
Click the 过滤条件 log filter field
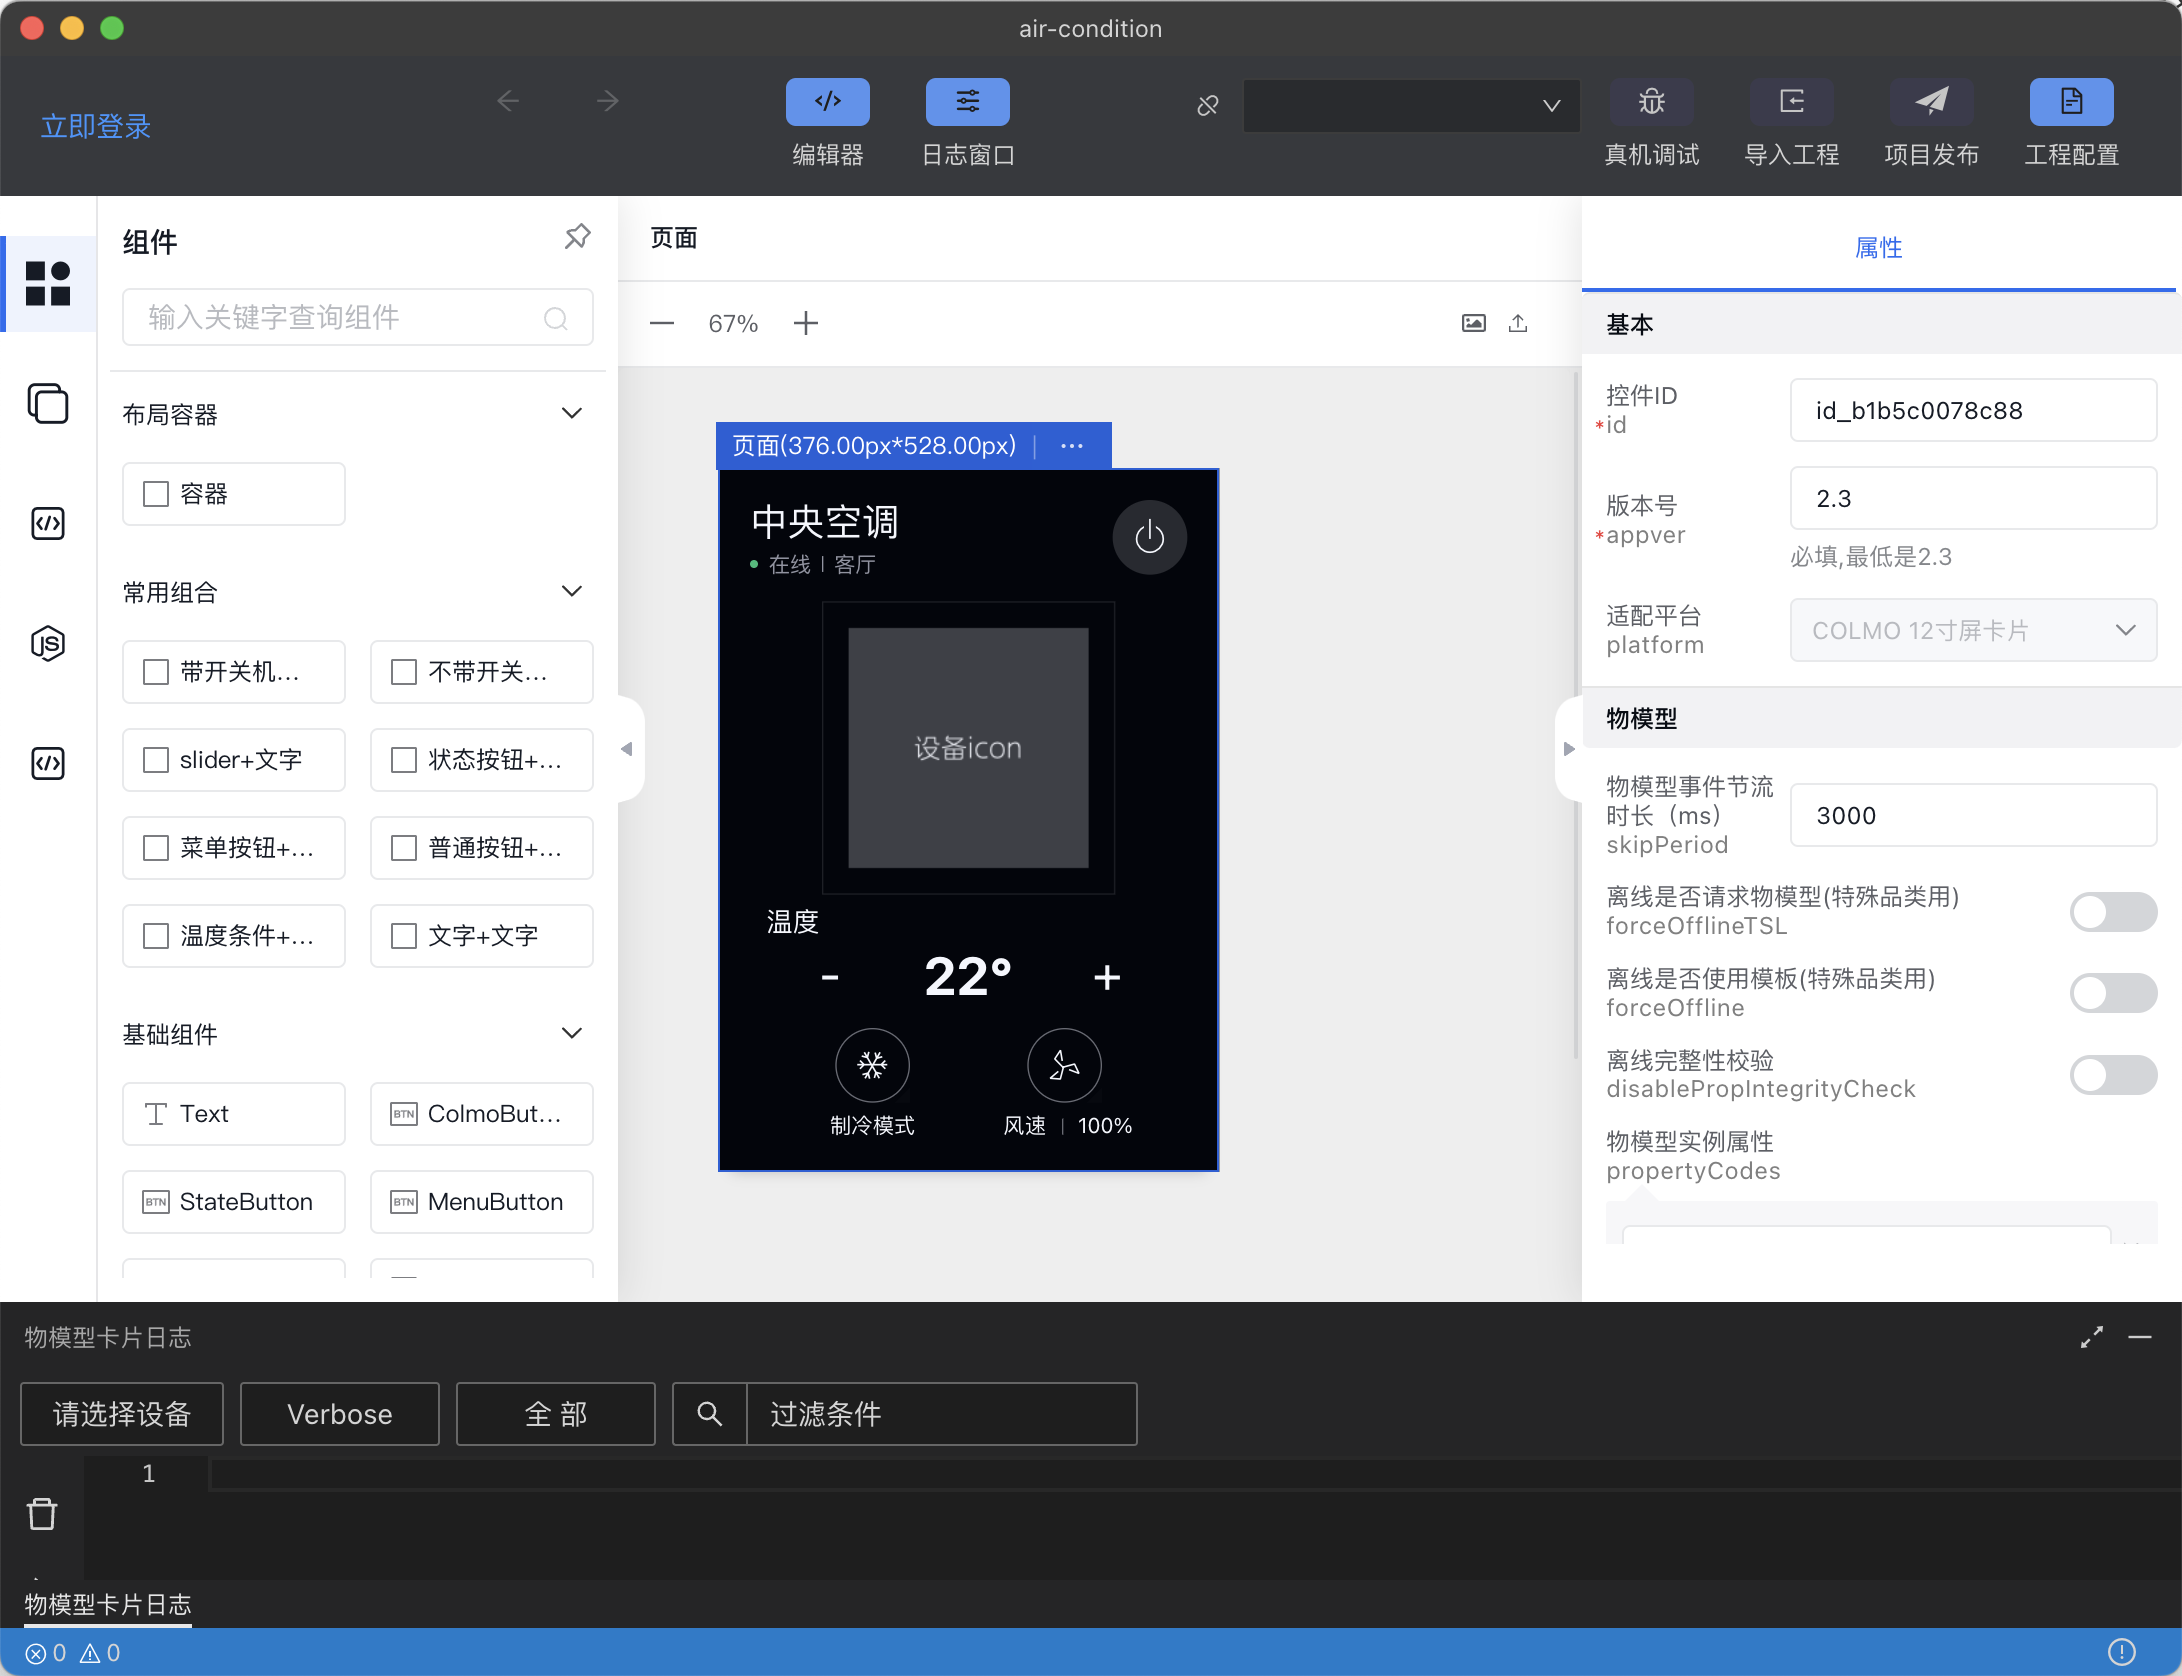[x=942, y=1414]
